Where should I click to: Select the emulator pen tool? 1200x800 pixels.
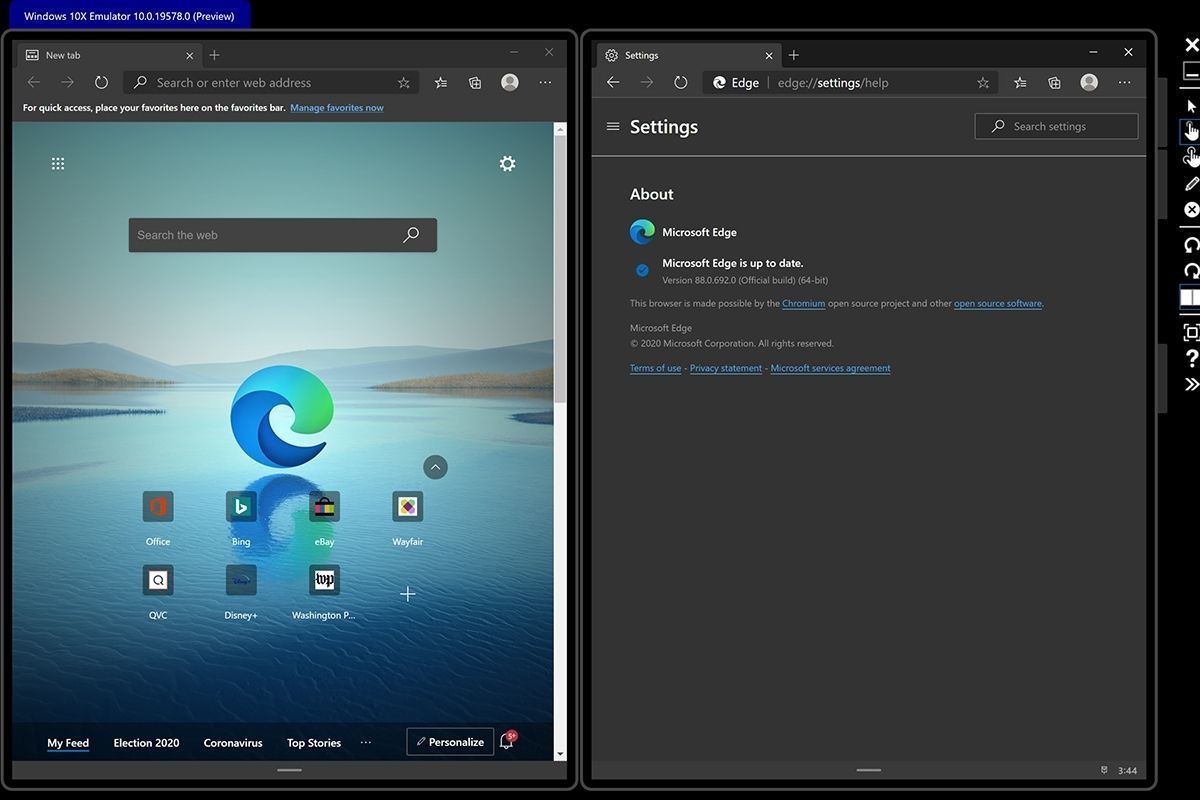click(1191, 184)
